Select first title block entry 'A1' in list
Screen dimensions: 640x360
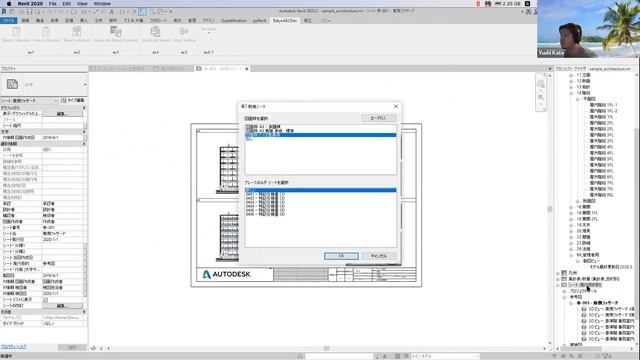(320, 127)
